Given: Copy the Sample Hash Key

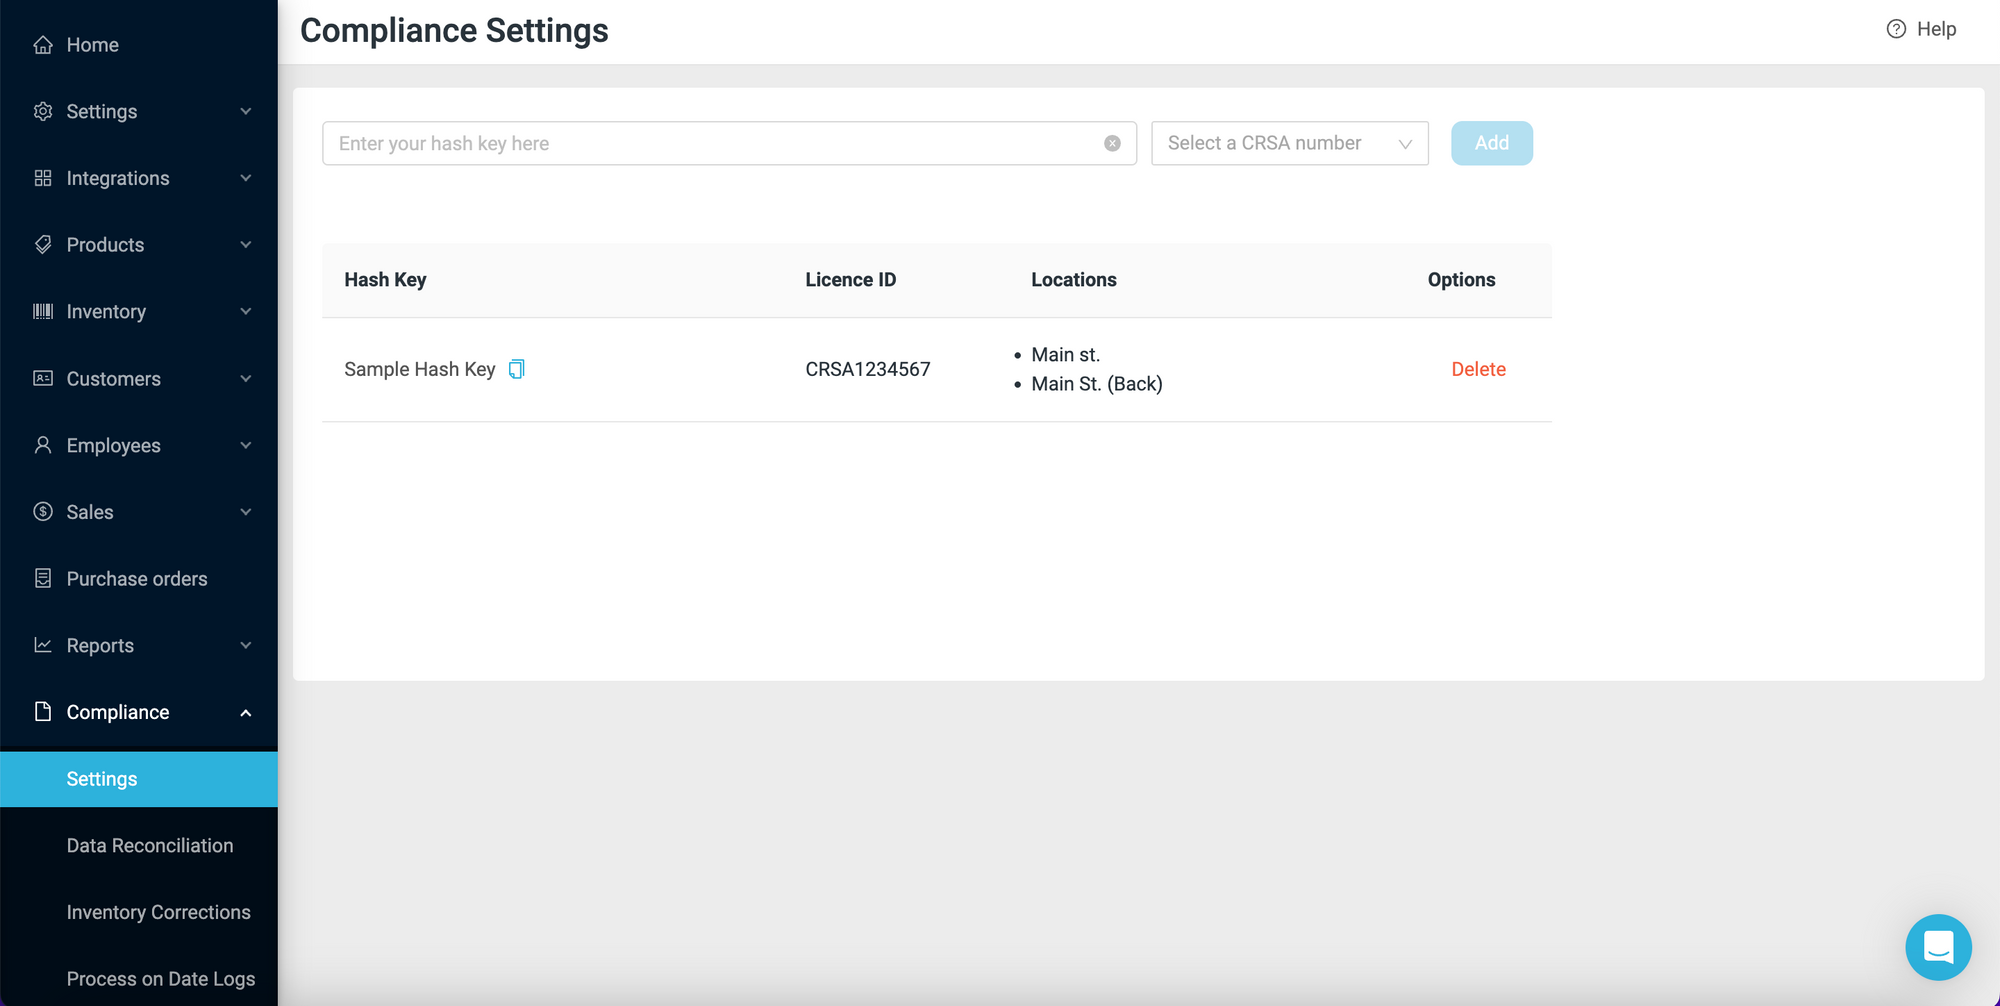Looking at the screenshot, I should (516, 369).
